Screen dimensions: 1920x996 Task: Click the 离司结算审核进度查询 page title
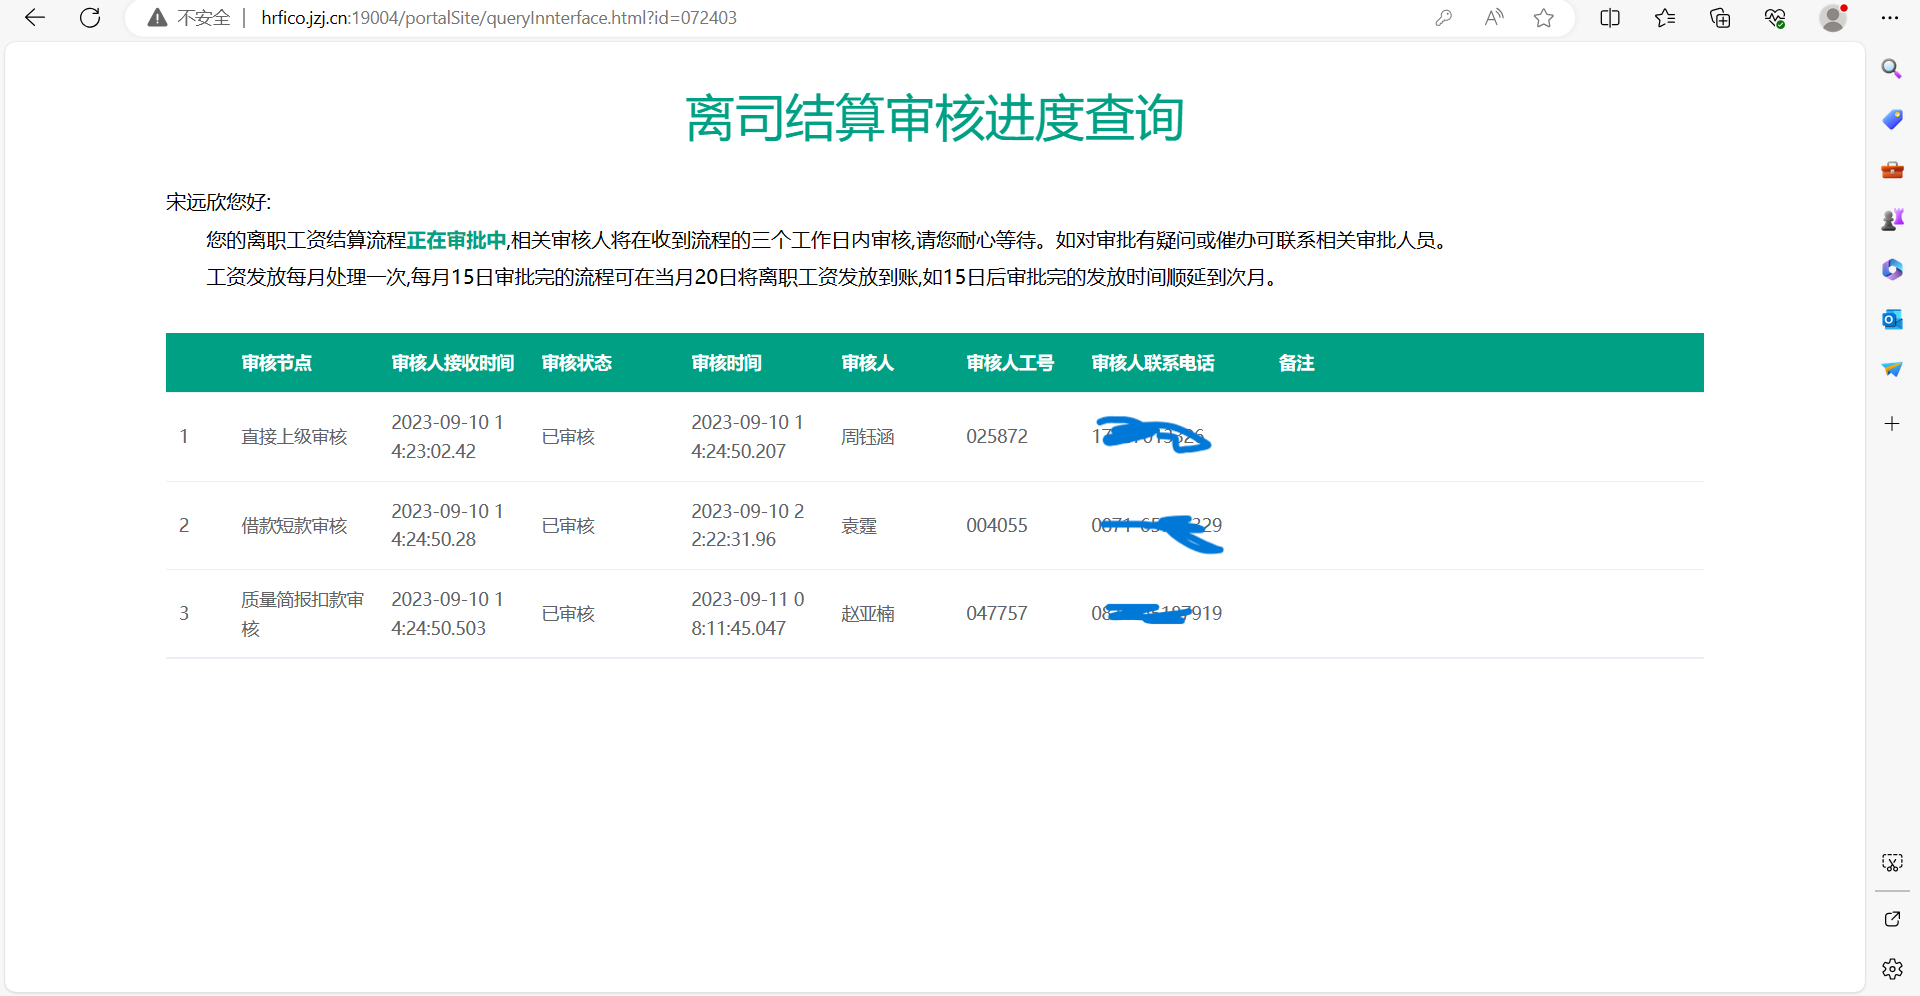click(x=935, y=119)
